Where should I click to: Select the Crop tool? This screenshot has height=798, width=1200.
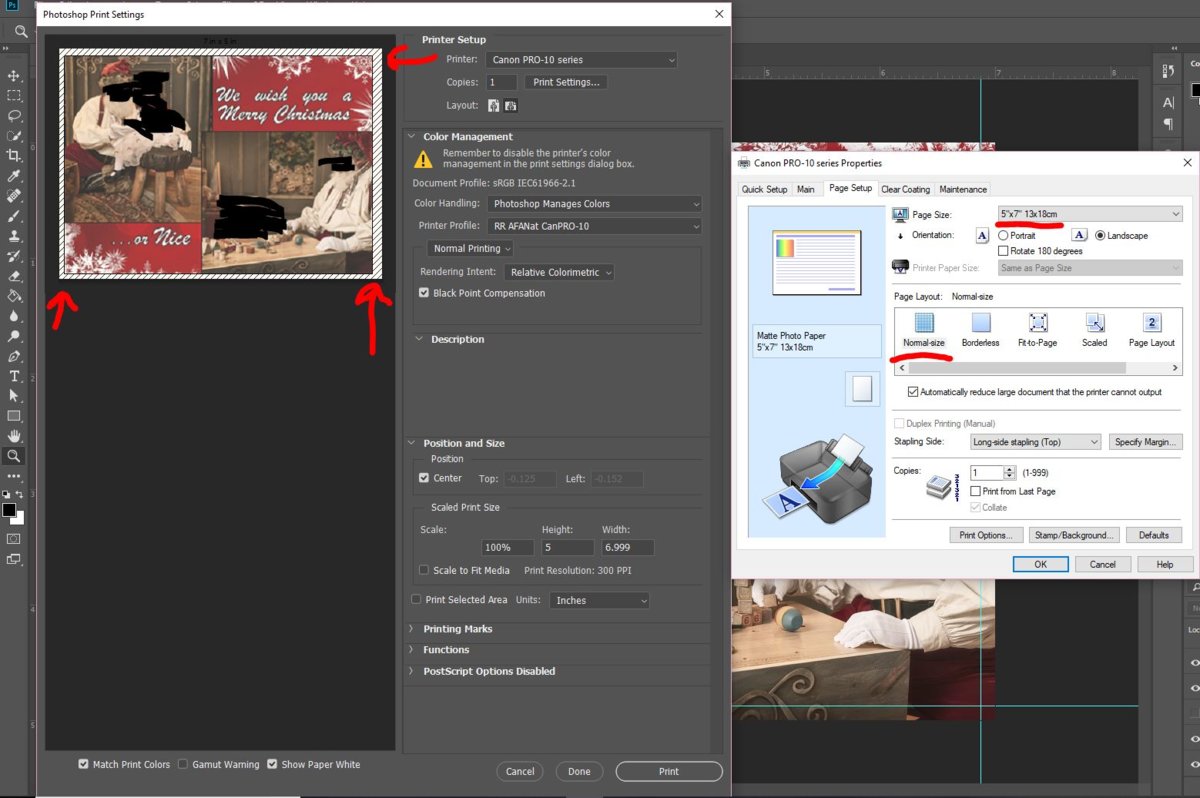pyautogui.click(x=14, y=156)
